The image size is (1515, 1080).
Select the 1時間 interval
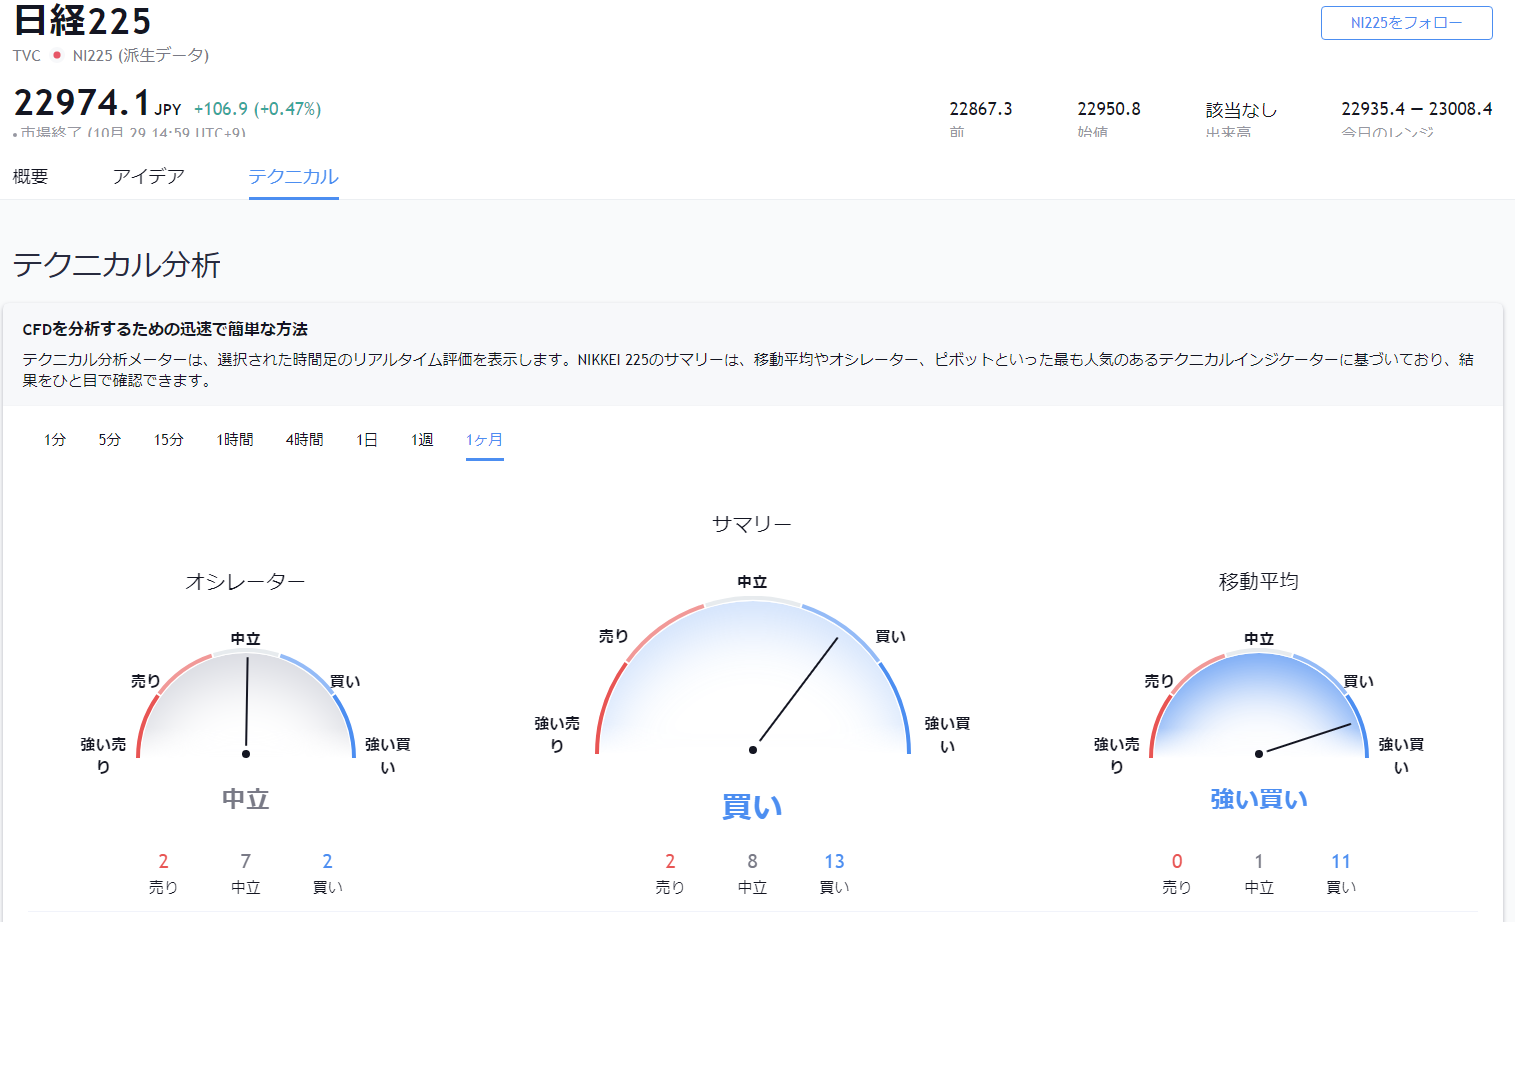[x=235, y=440]
